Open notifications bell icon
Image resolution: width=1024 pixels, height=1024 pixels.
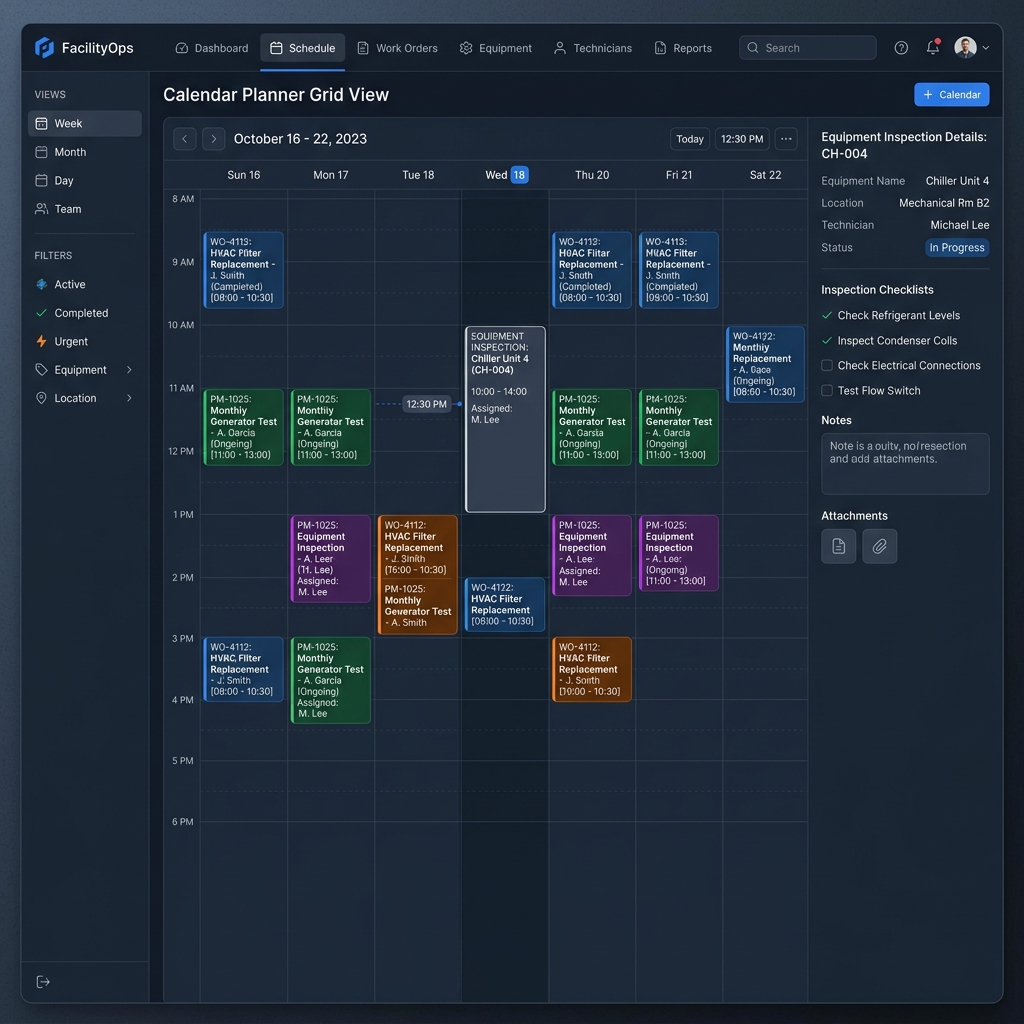pos(933,48)
